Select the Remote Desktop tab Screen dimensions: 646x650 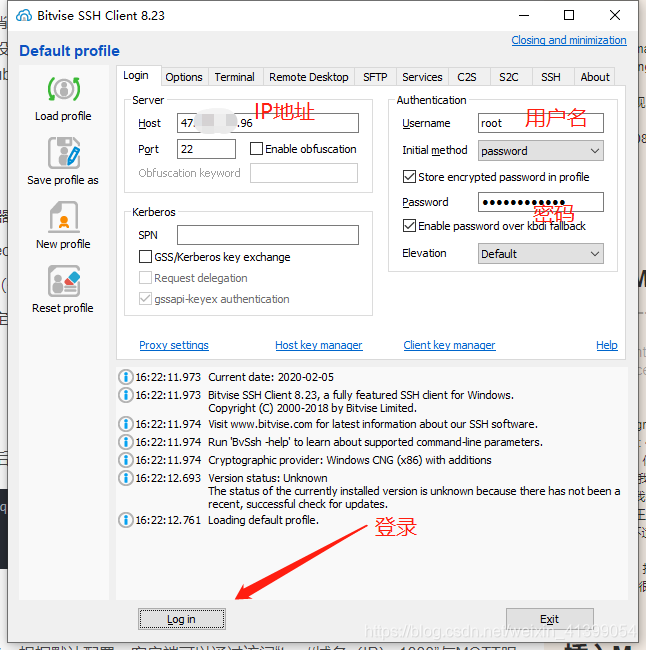coord(309,77)
